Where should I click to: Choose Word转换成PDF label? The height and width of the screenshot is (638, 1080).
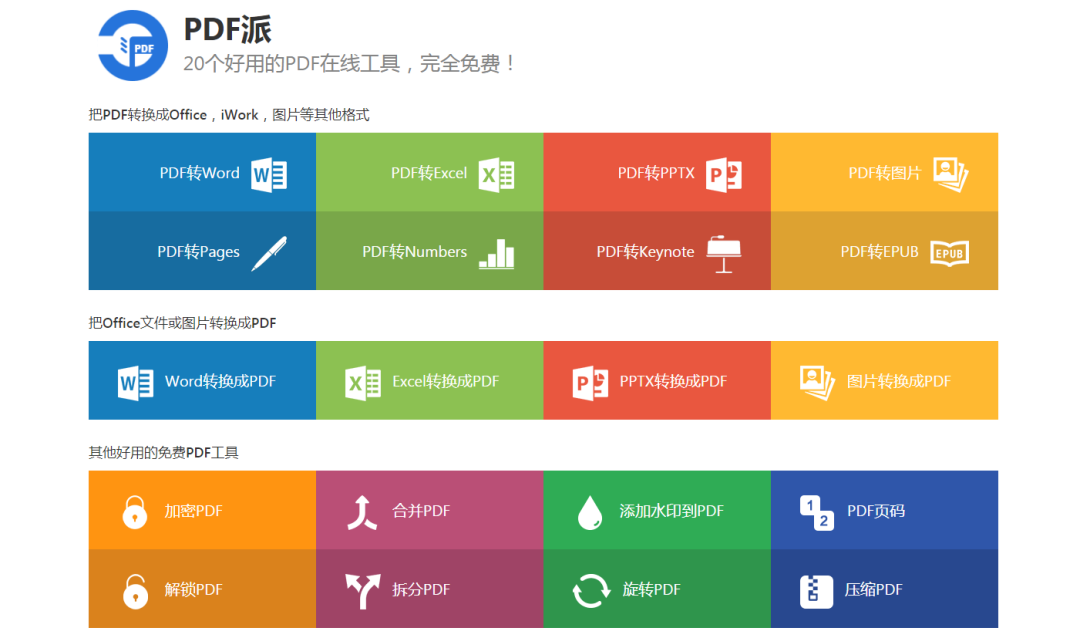220,381
